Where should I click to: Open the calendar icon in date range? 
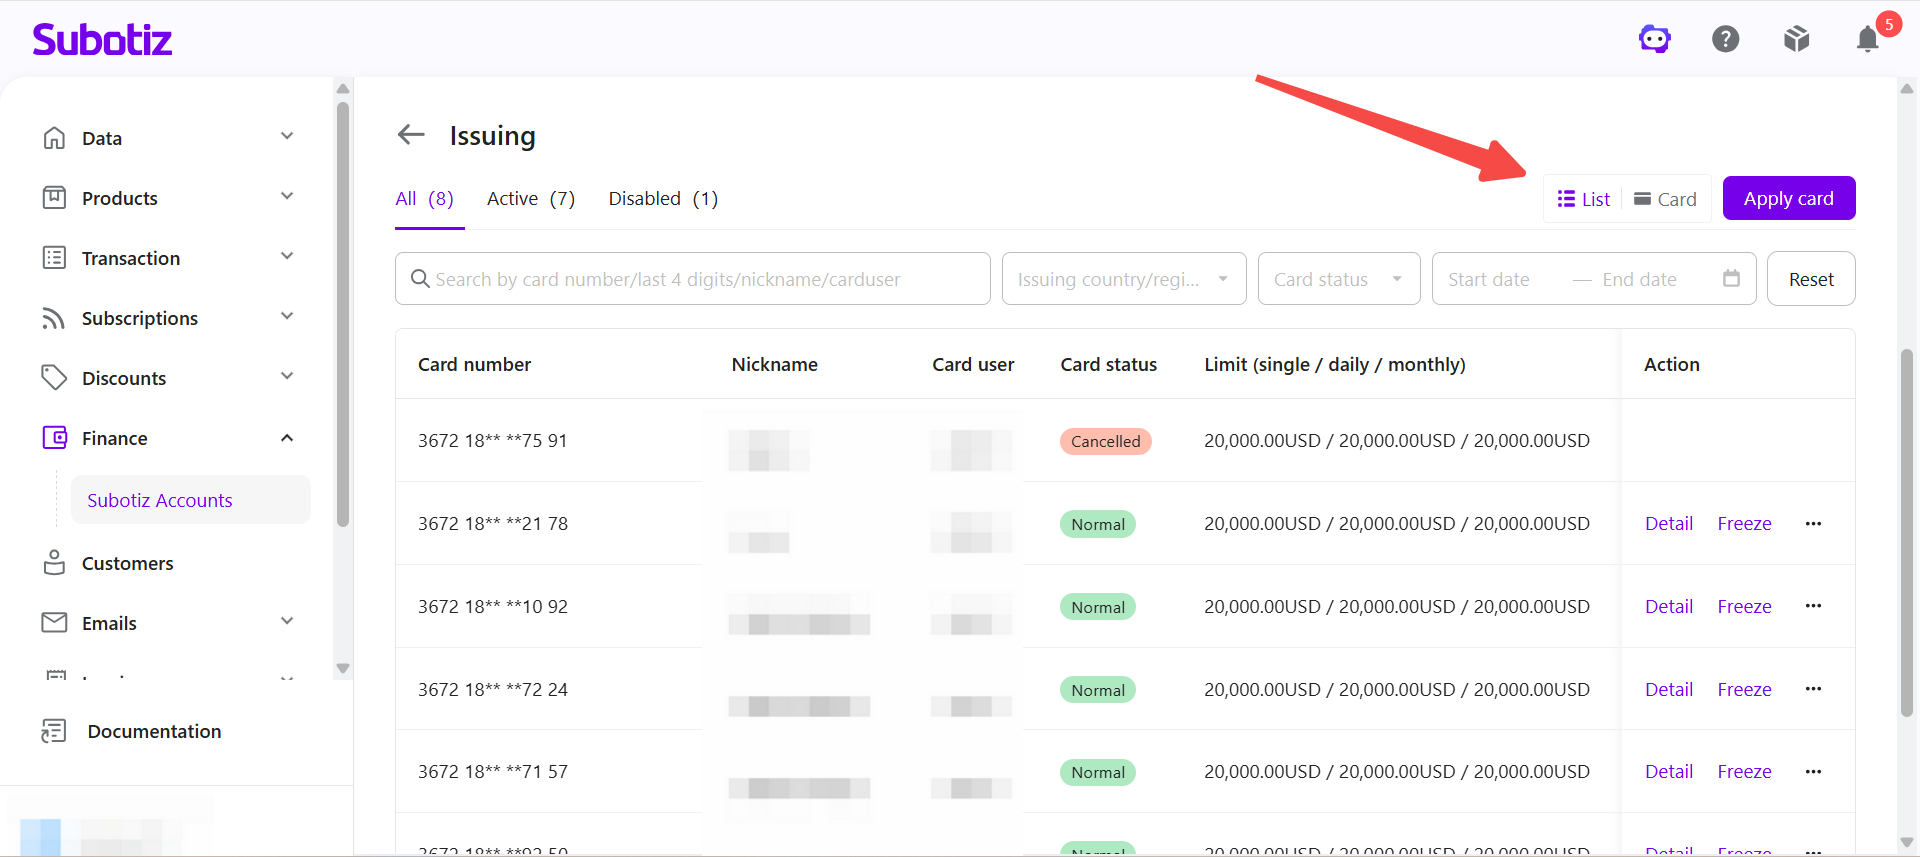pos(1731,279)
